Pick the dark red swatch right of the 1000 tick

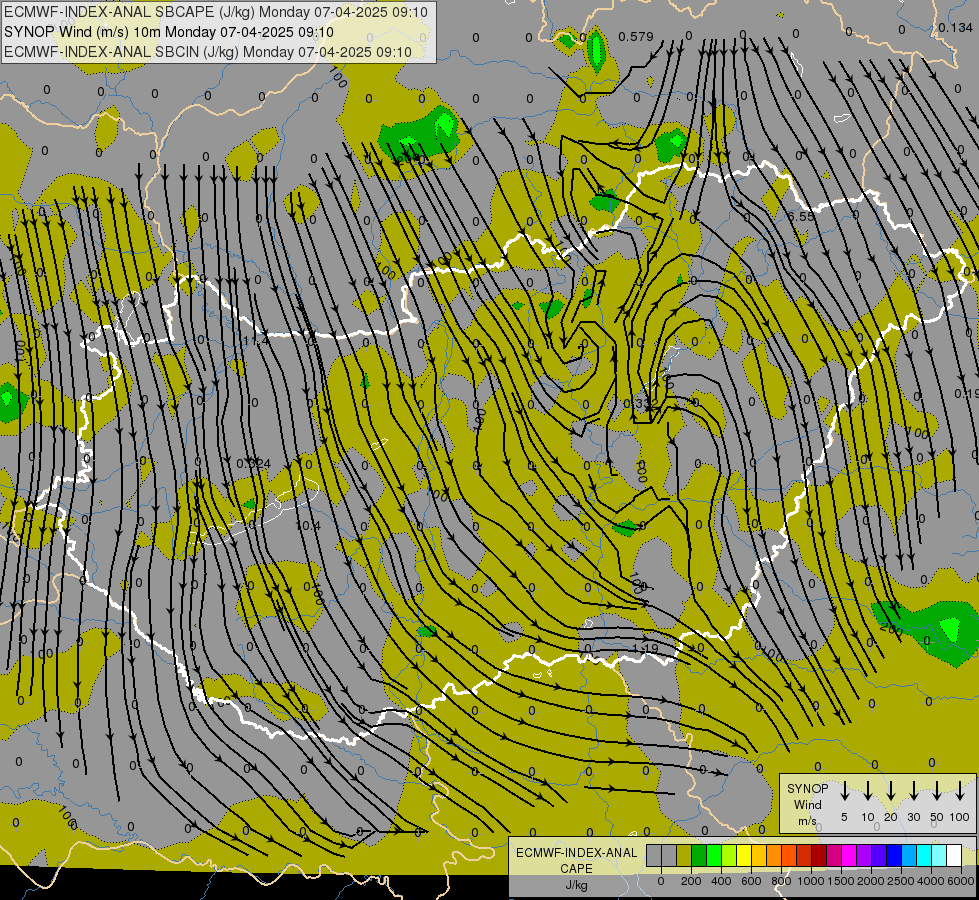pos(819,855)
